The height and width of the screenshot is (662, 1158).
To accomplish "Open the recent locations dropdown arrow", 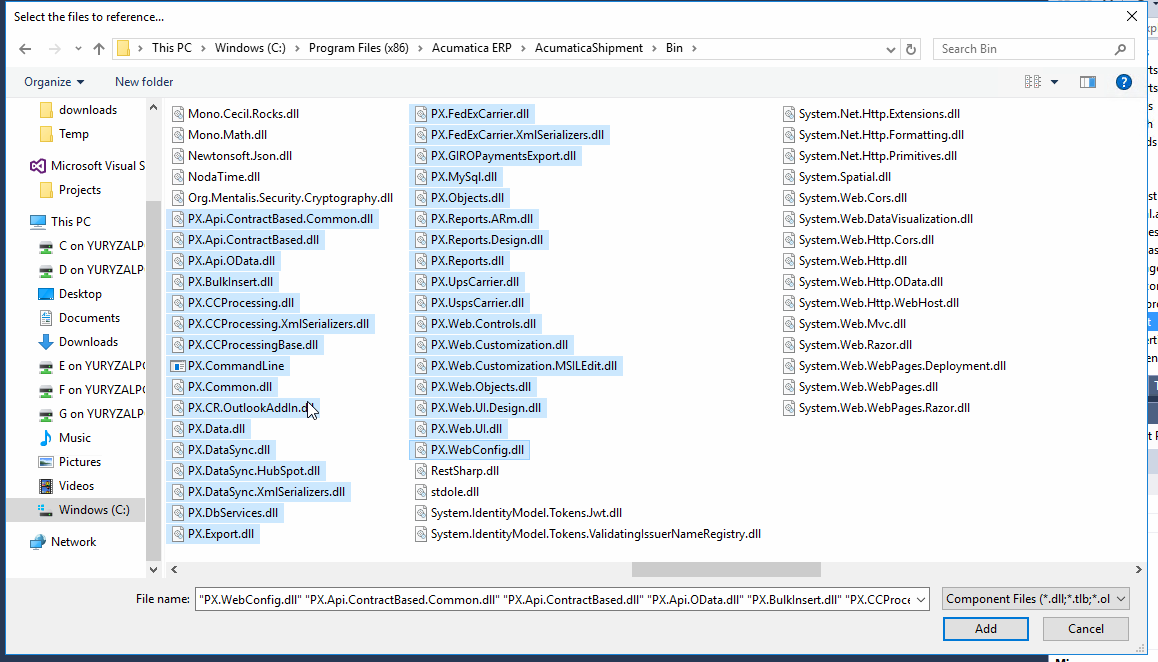I will (x=78, y=49).
